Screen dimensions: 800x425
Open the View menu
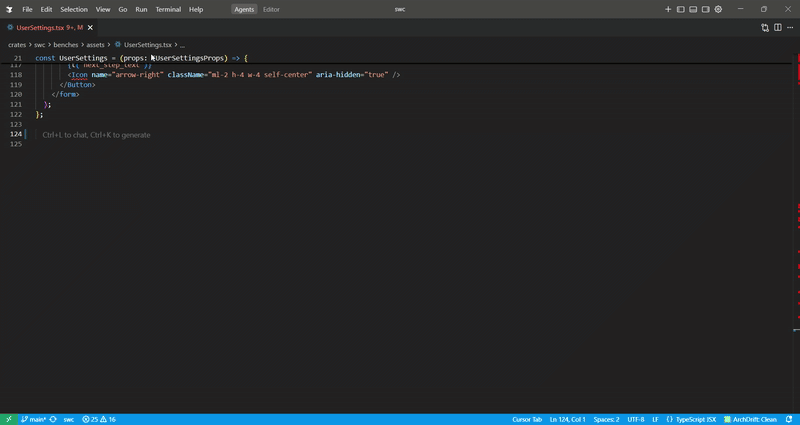tap(103, 9)
